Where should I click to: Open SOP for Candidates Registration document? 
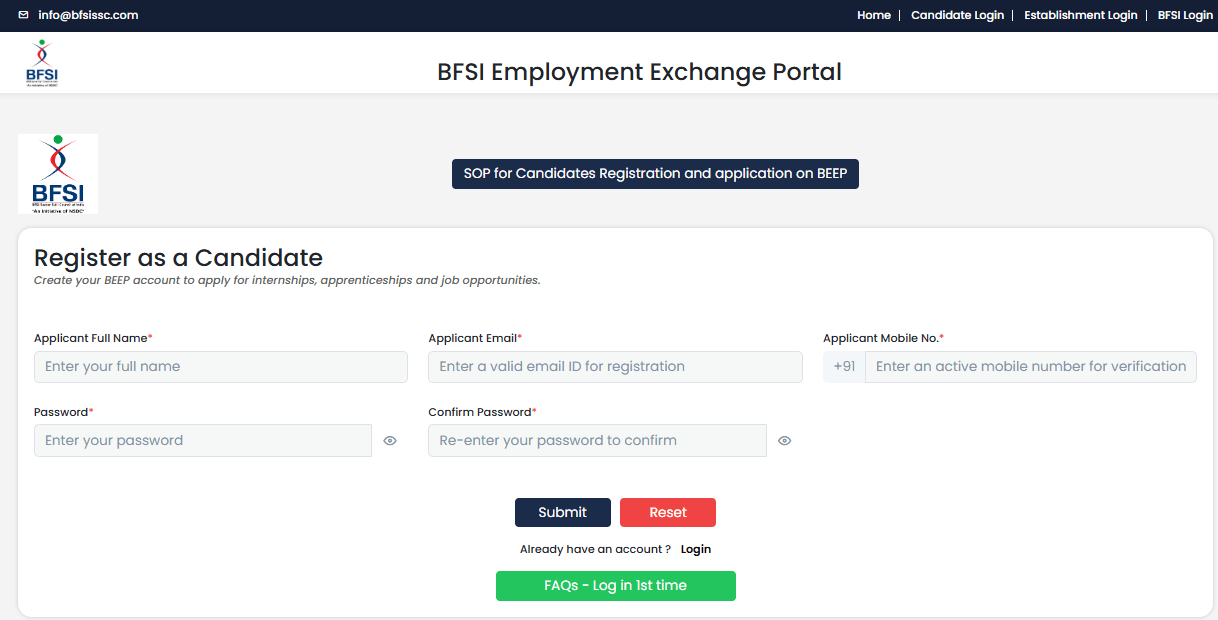tap(655, 173)
